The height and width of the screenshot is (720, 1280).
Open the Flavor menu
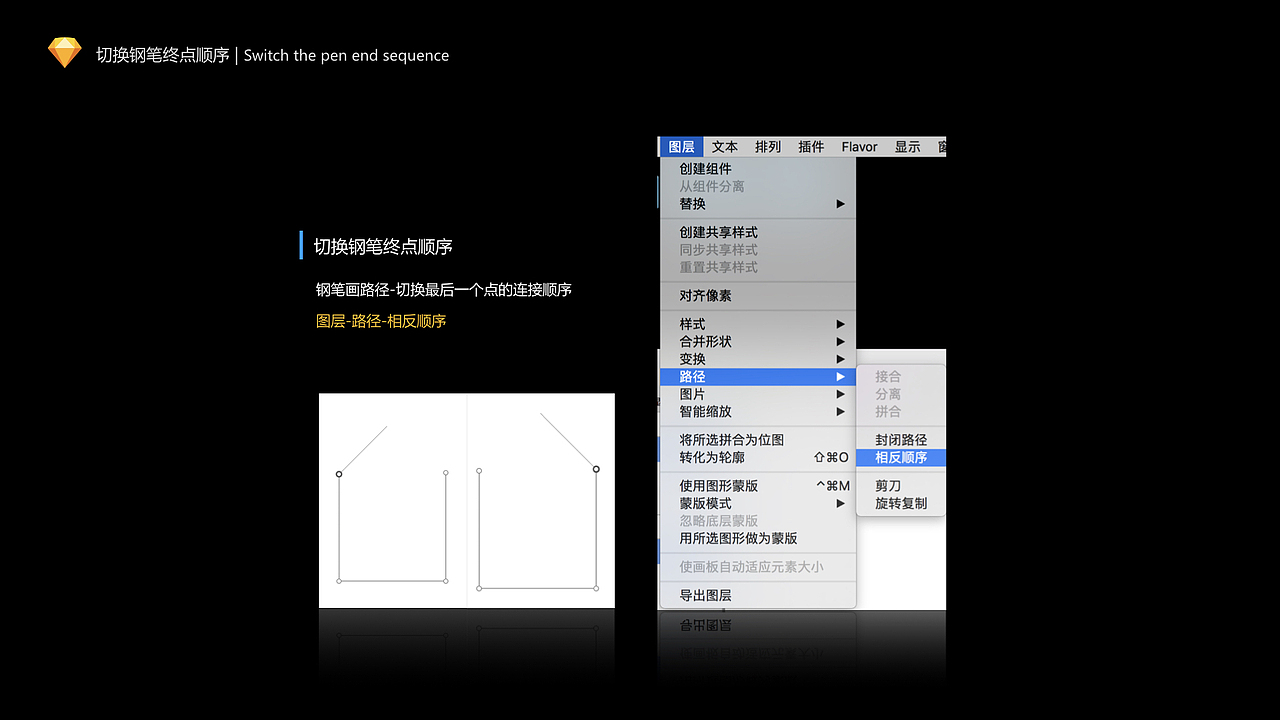coord(858,146)
